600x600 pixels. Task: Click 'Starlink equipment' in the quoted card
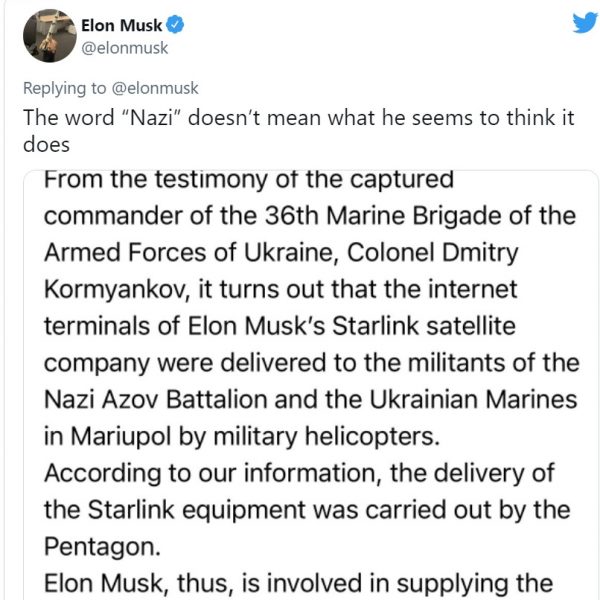(197, 510)
